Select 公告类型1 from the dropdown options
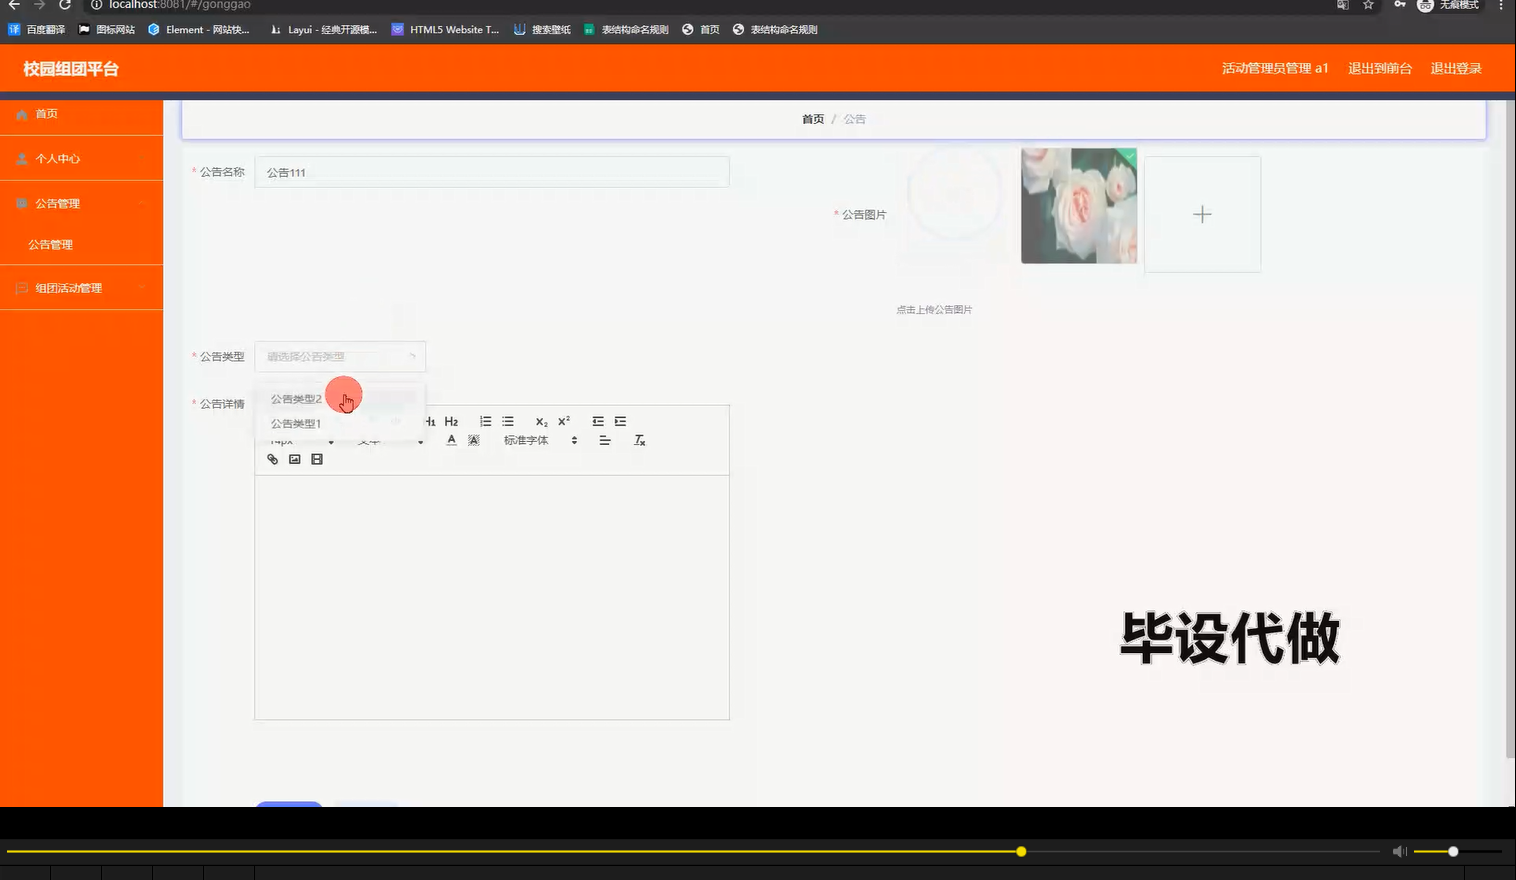Image resolution: width=1516 pixels, height=880 pixels. point(296,423)
